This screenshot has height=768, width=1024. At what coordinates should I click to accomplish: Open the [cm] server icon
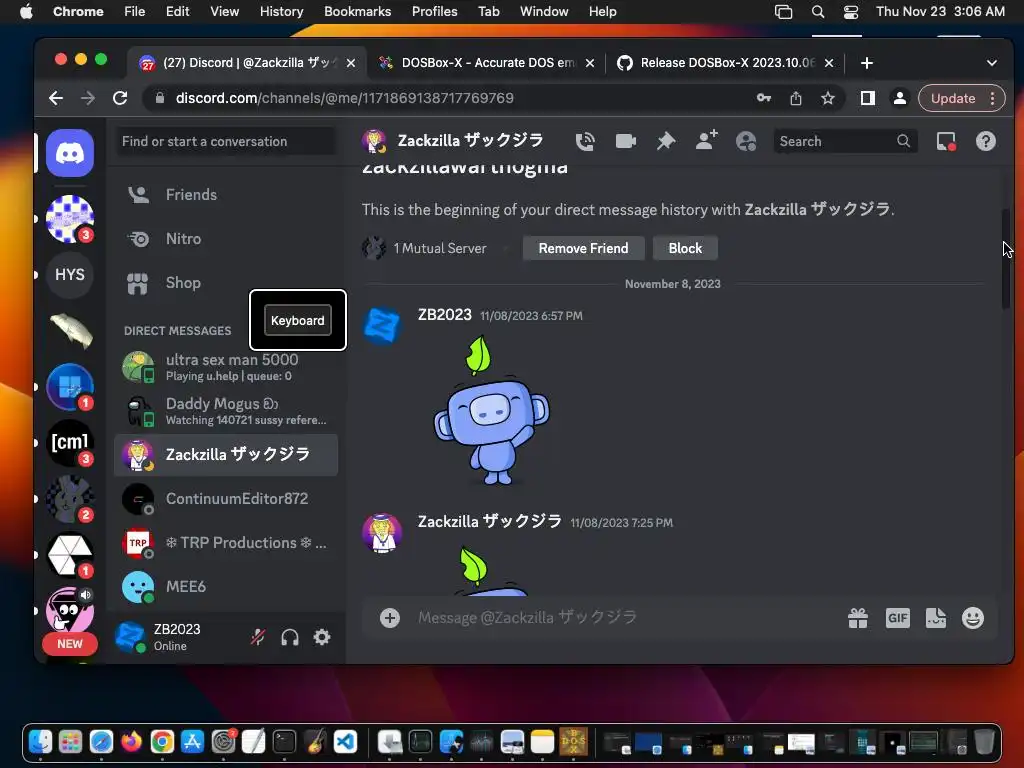click(x=70, y=443)
